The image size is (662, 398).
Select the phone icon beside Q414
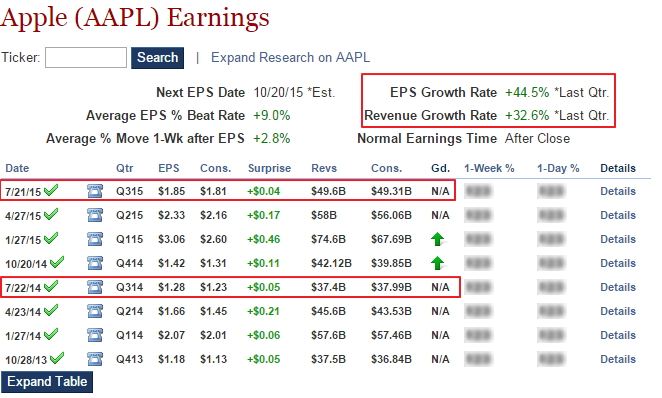coord(95,263)
